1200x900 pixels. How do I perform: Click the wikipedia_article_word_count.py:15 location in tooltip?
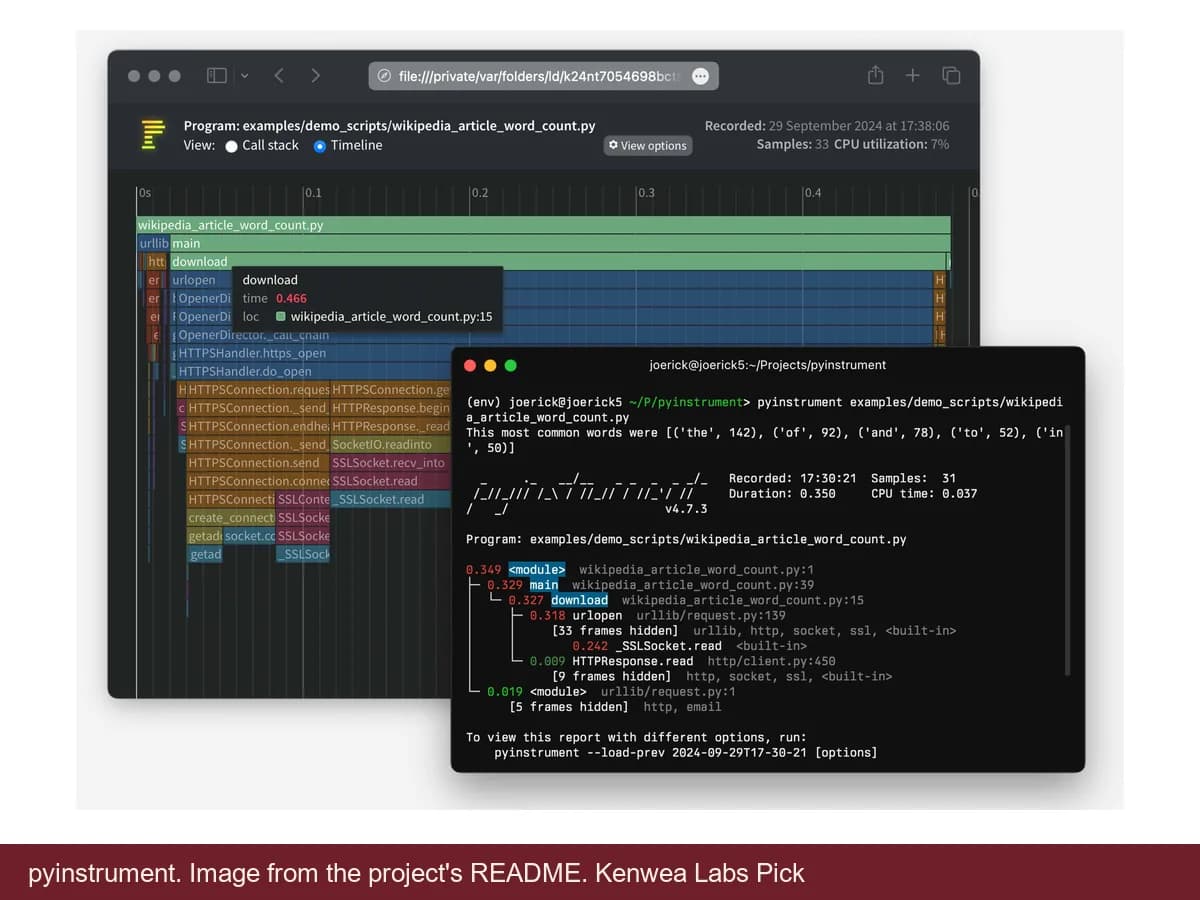coord(392,317)
